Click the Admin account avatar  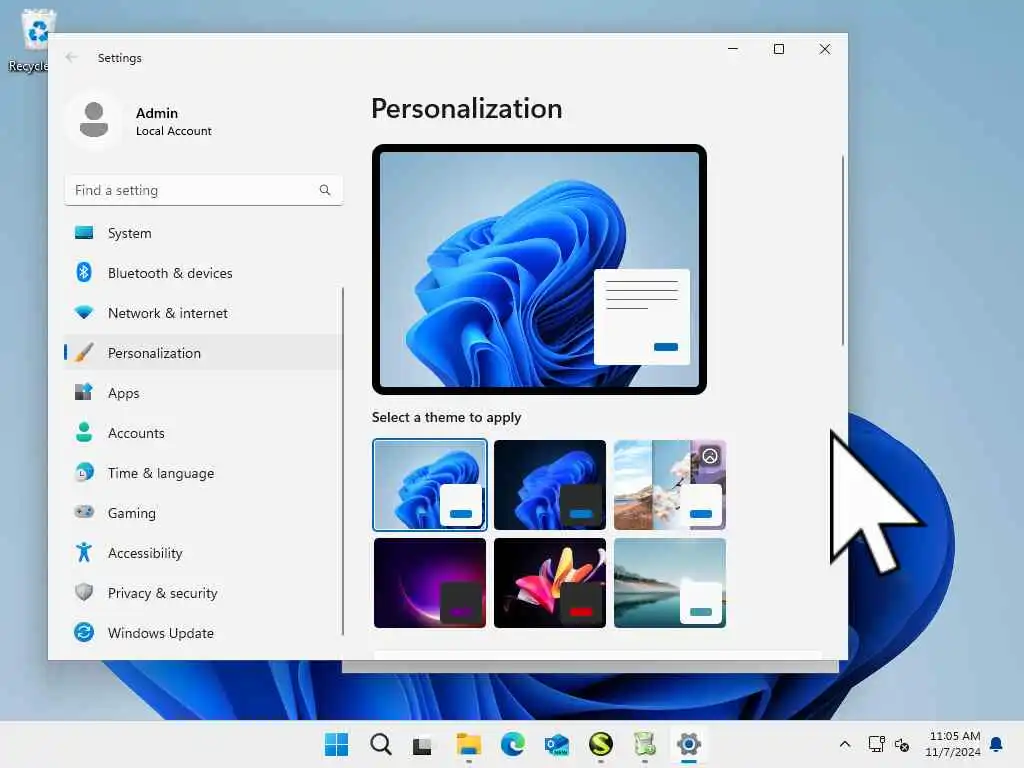click(x=94, y=120)
